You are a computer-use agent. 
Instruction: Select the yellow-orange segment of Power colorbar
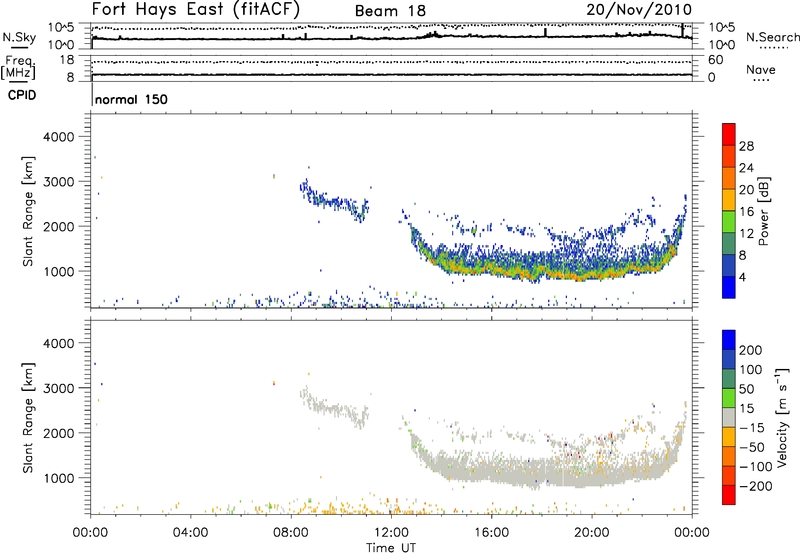pos(729,199)
